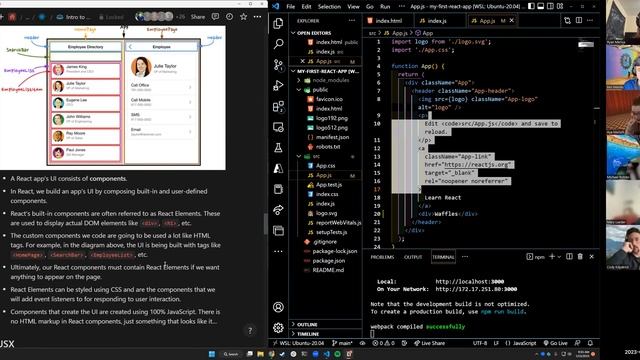Click Live Share in status bar
Screen dimensions: 640x360
click(429, 343)
